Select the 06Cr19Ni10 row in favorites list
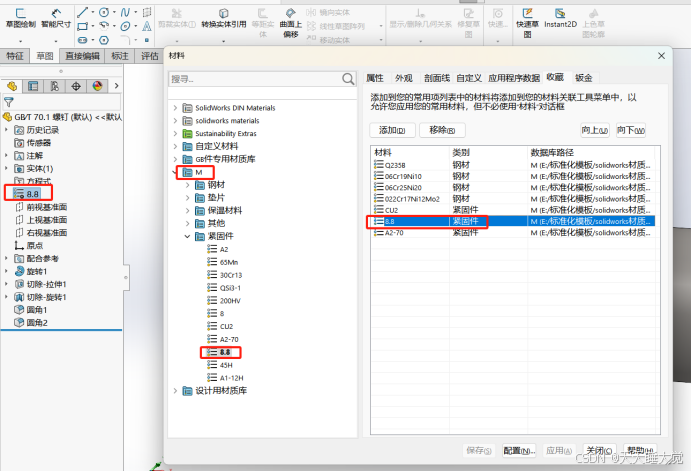 pos(512,176)
